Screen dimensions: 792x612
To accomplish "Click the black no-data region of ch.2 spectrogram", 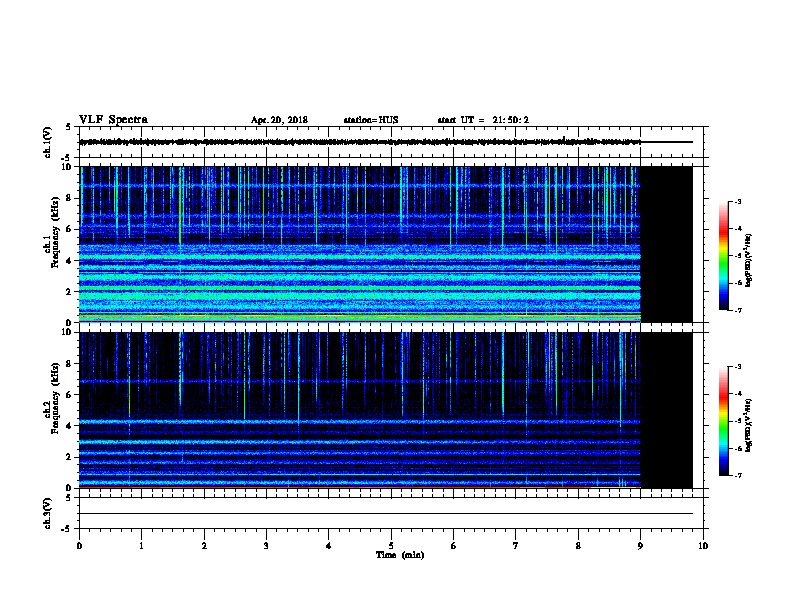I will coord(666,410).
